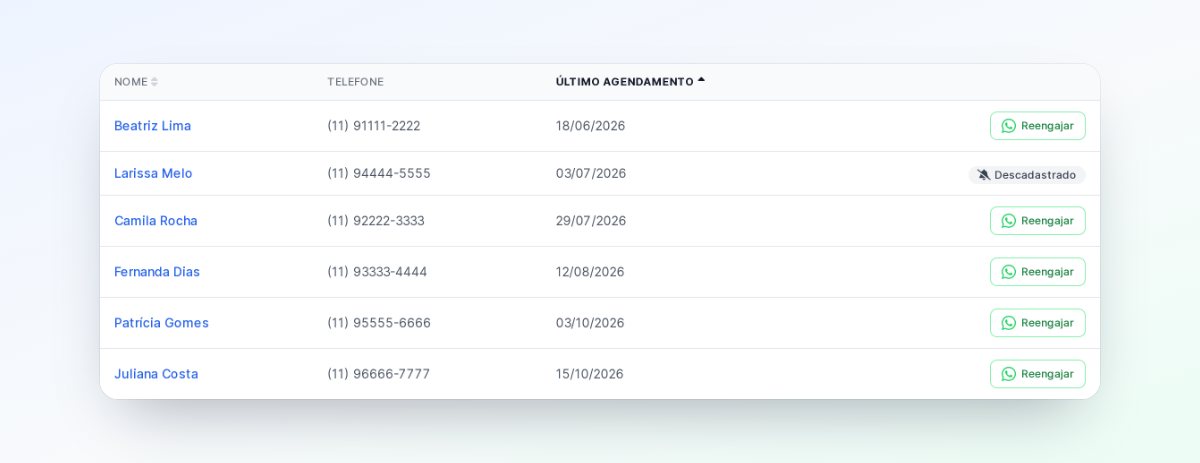Open the Beatriz Lima client profile
The image size is (1200, 463).
click(x=152, y=126)
